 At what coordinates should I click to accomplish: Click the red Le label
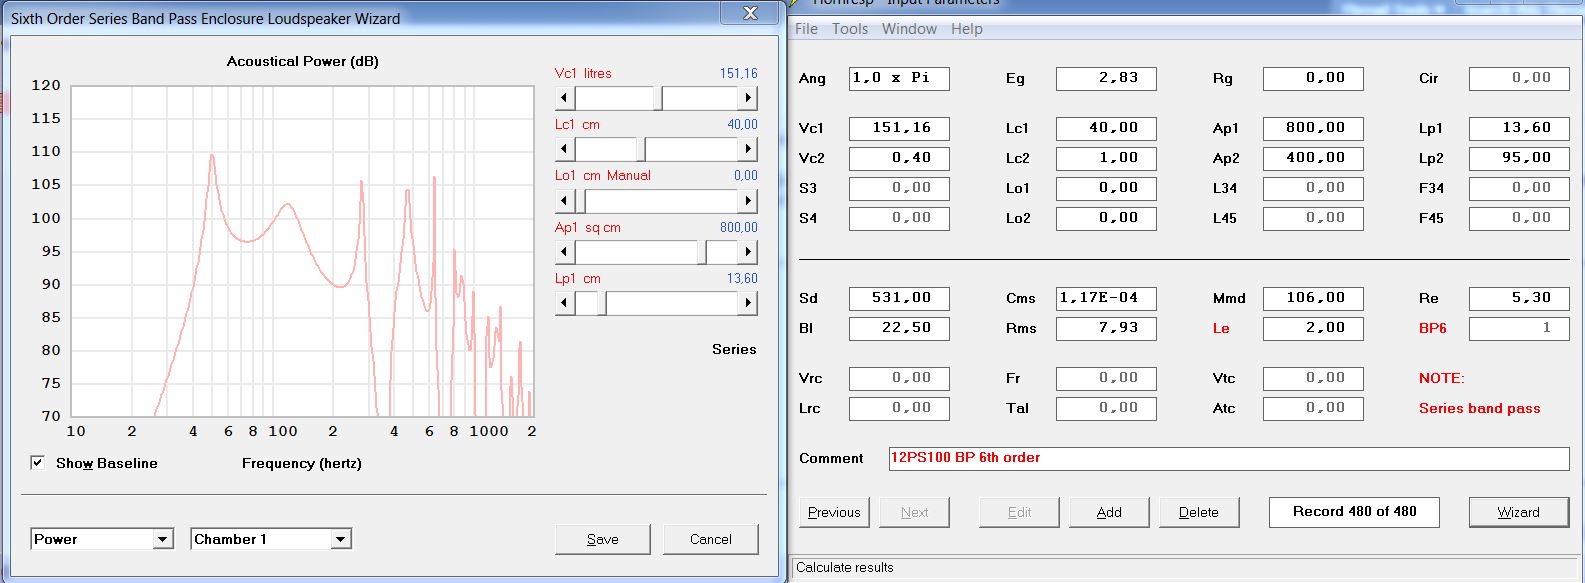point(1221,328)
